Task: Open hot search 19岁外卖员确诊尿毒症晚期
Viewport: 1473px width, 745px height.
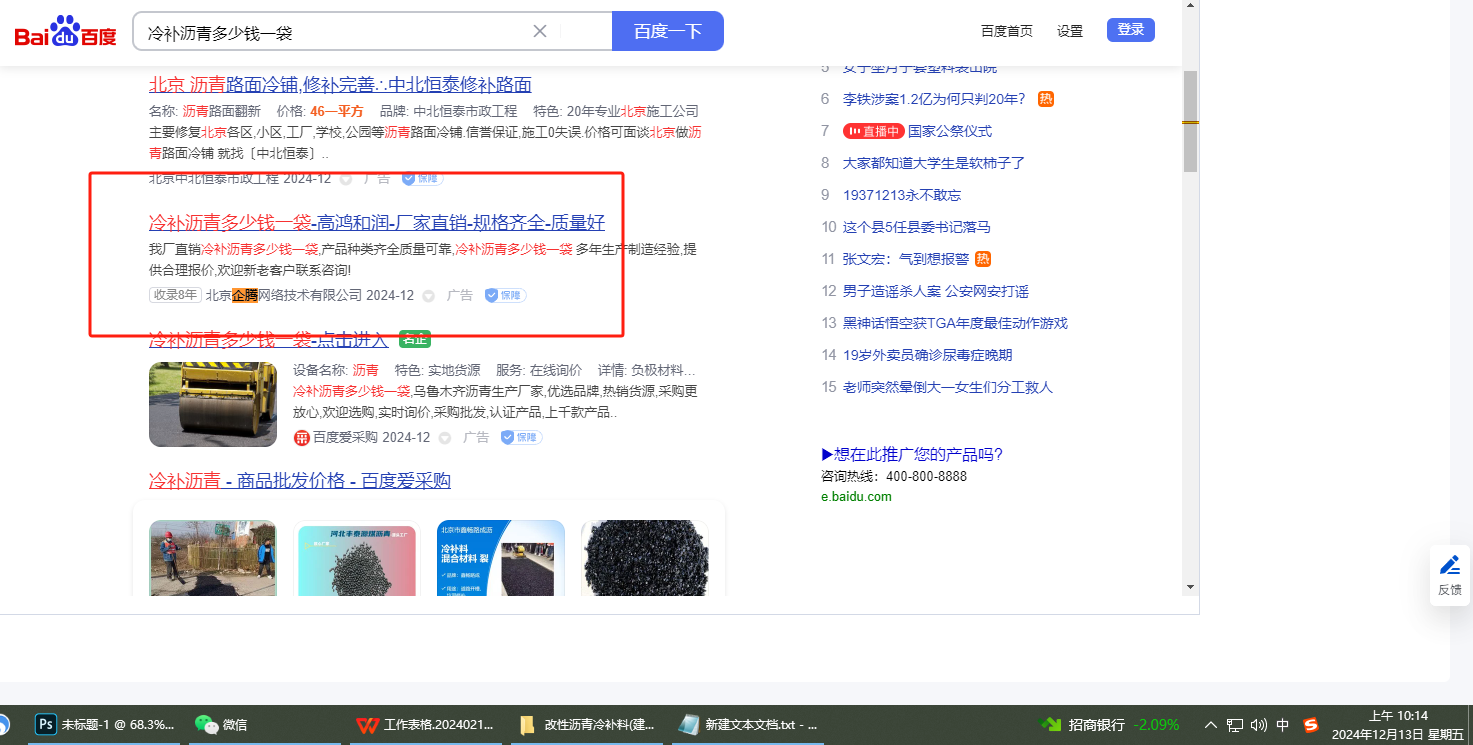Action: coord(927,355)
